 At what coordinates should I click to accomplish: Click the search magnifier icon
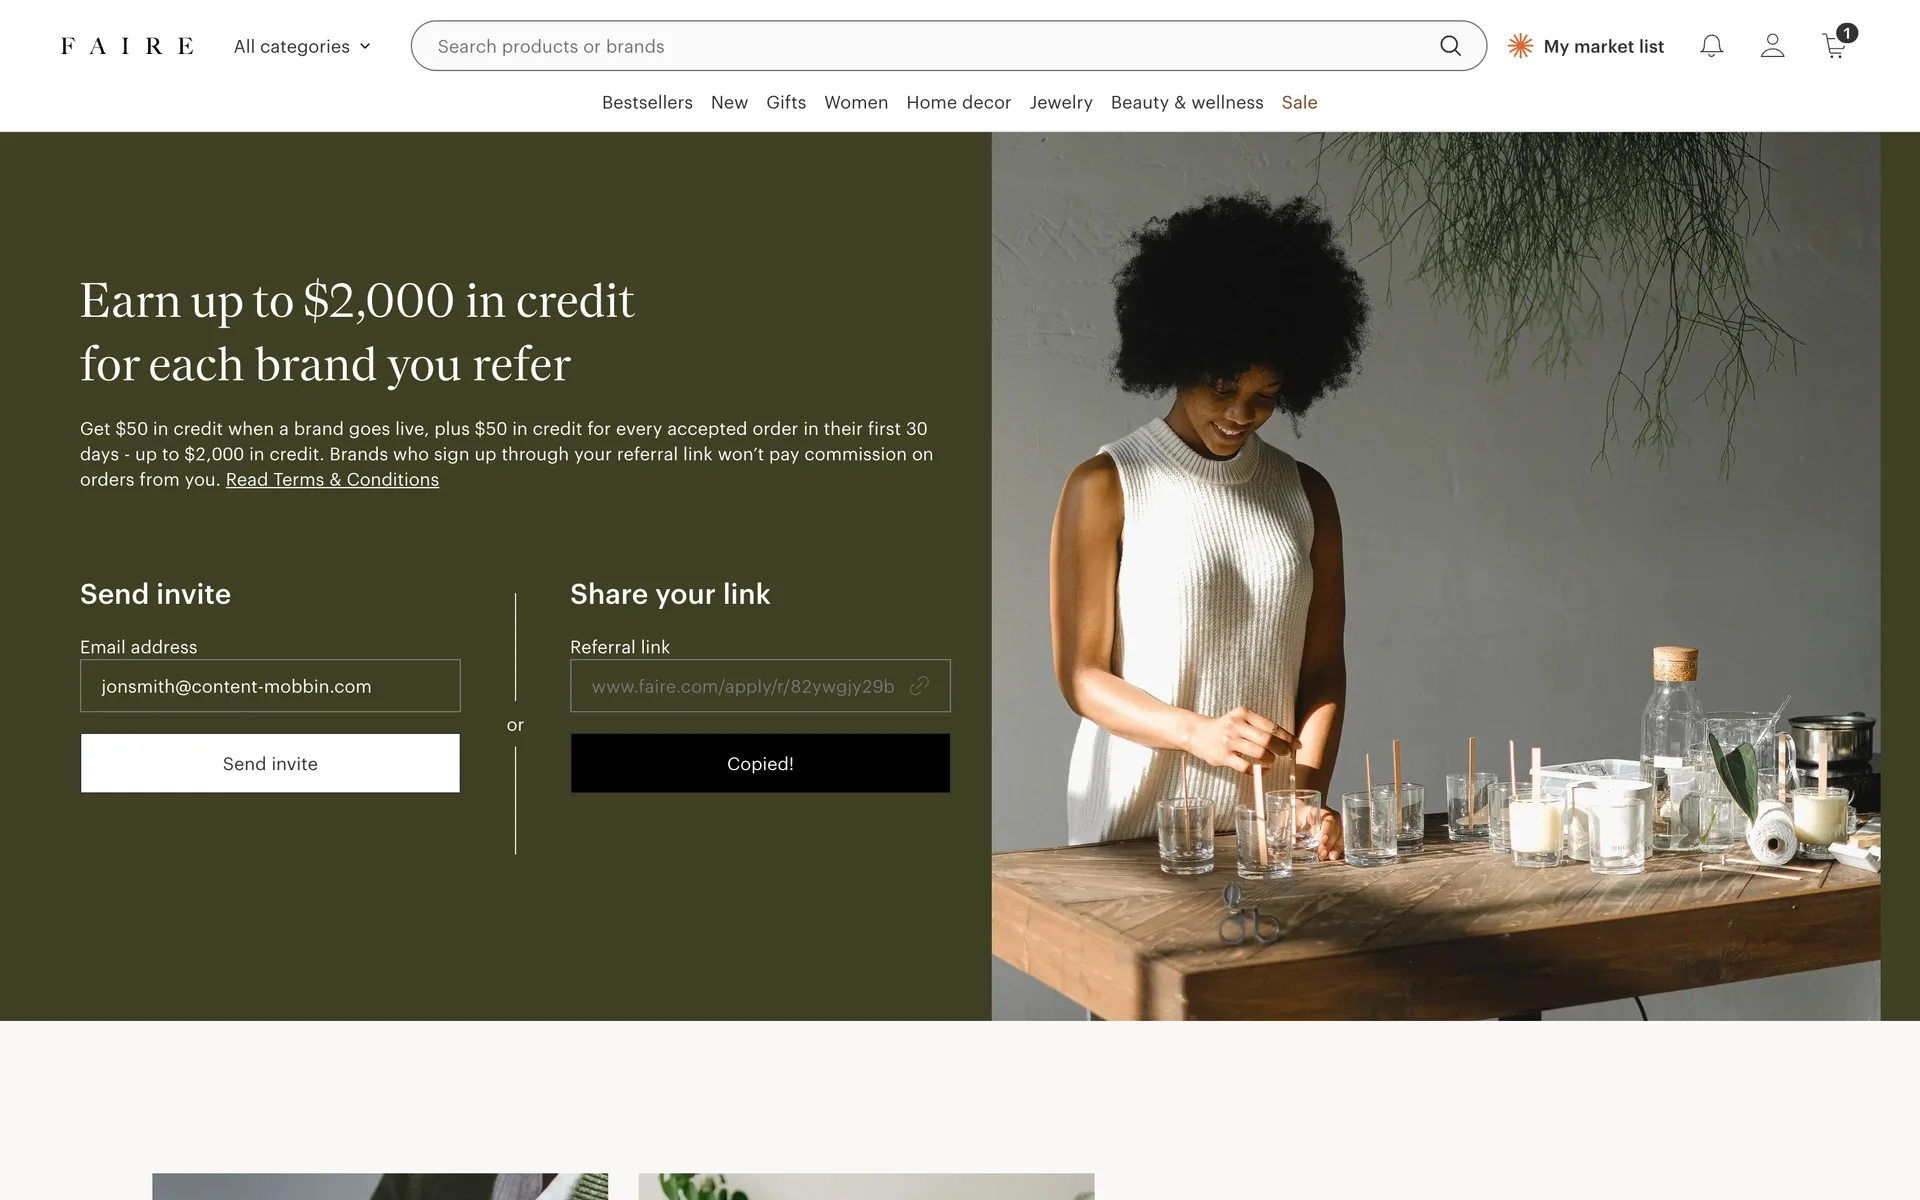click(1450, 46)
